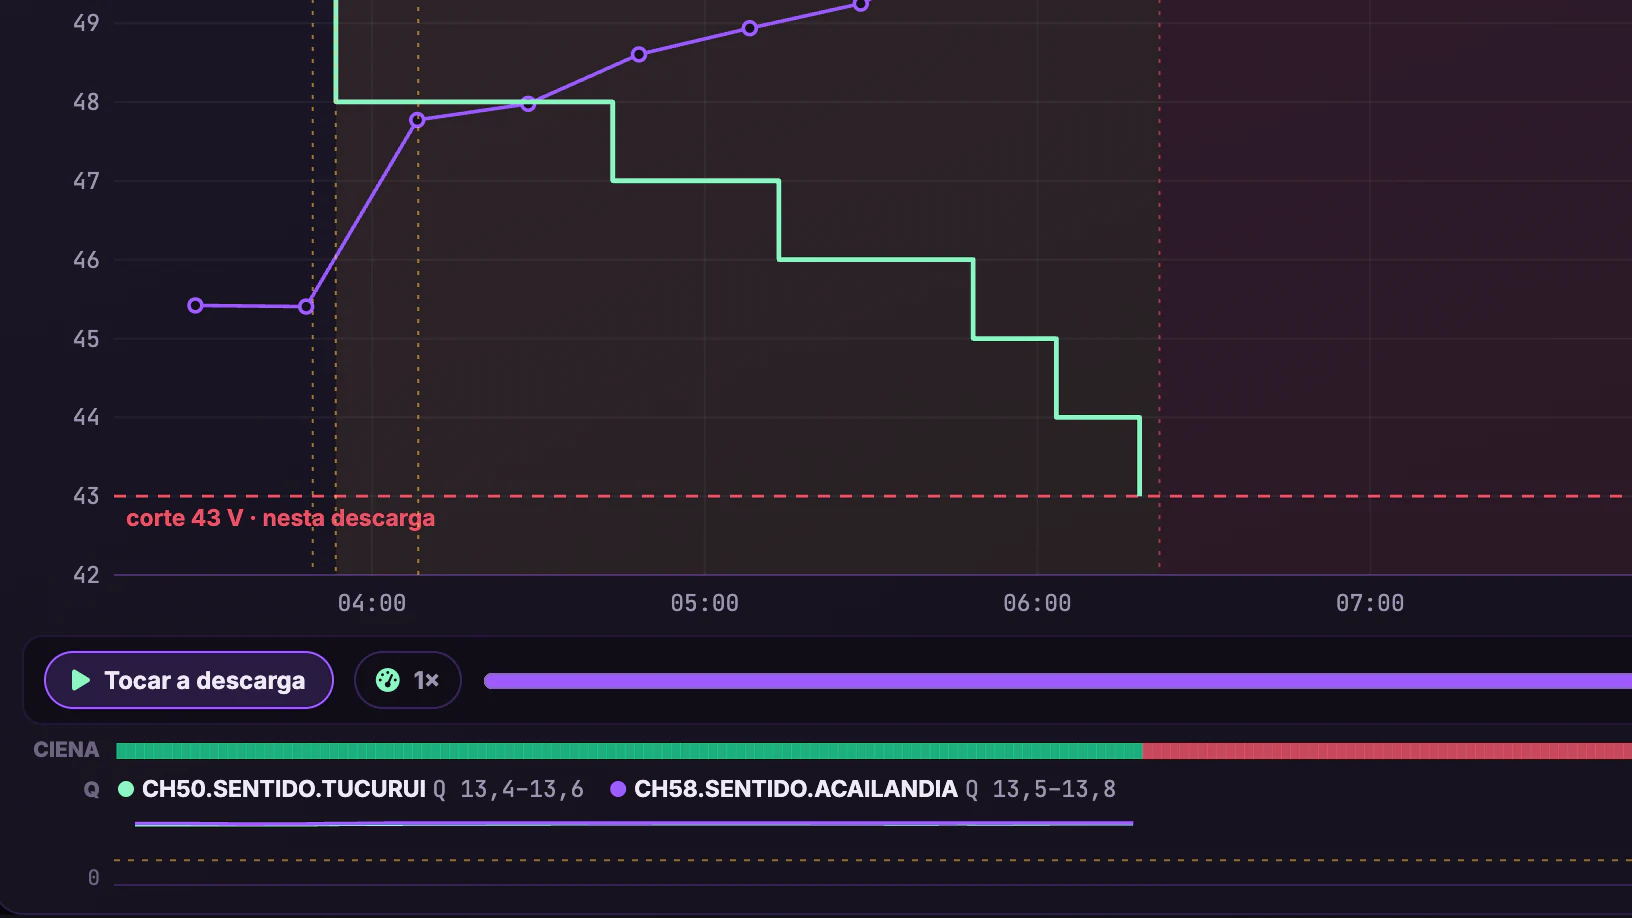
Task: Select the purple data point at 48 V
Action: [x=529, y=104]
